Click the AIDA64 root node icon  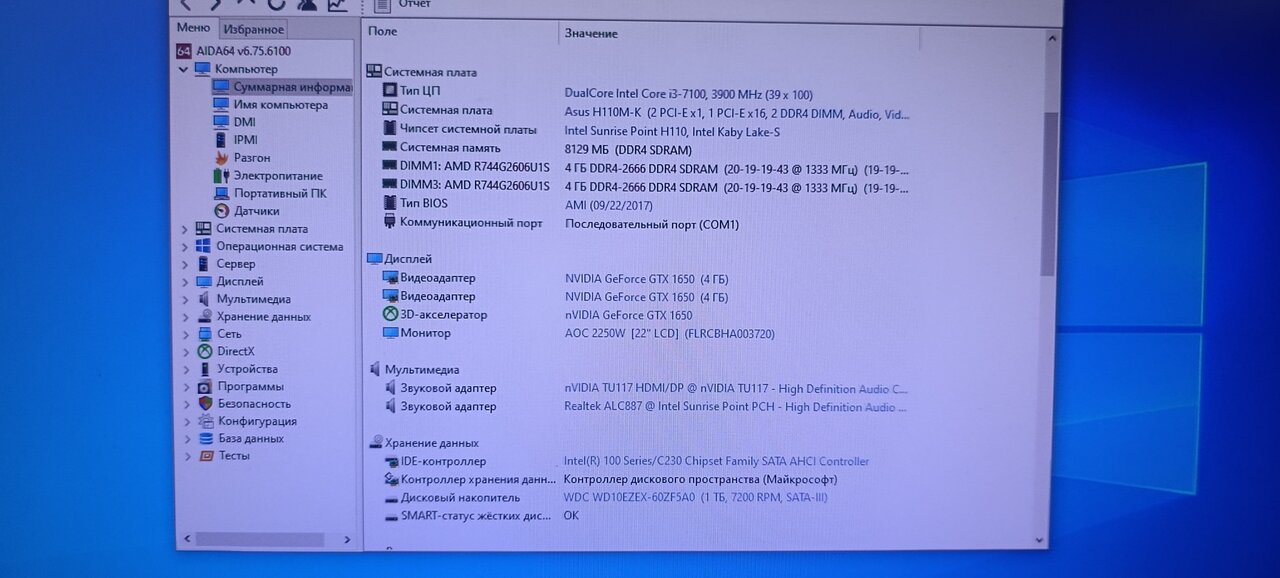click(x=184, y=51)
